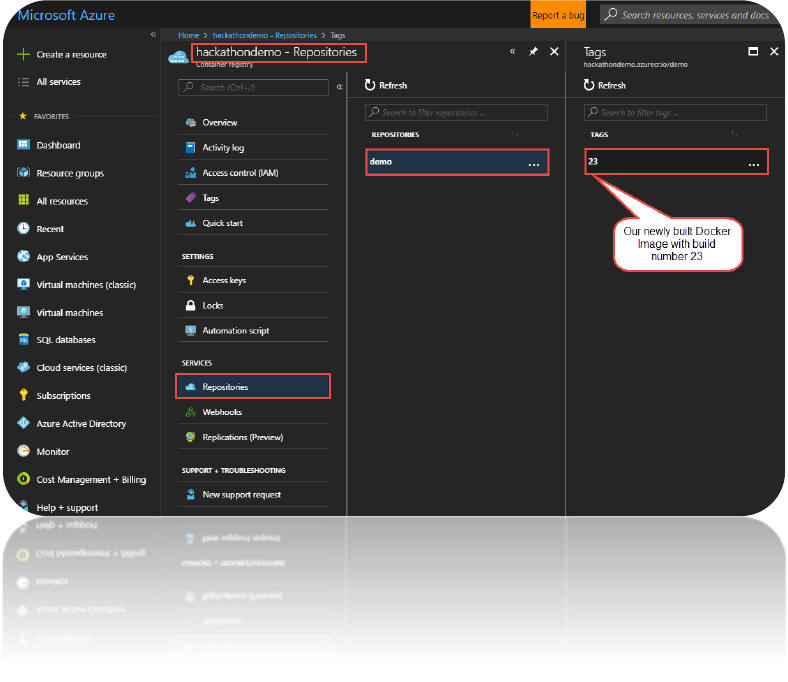The image size is (788, 682).
Task: Open the App Services globe icon
Action: 23,256
